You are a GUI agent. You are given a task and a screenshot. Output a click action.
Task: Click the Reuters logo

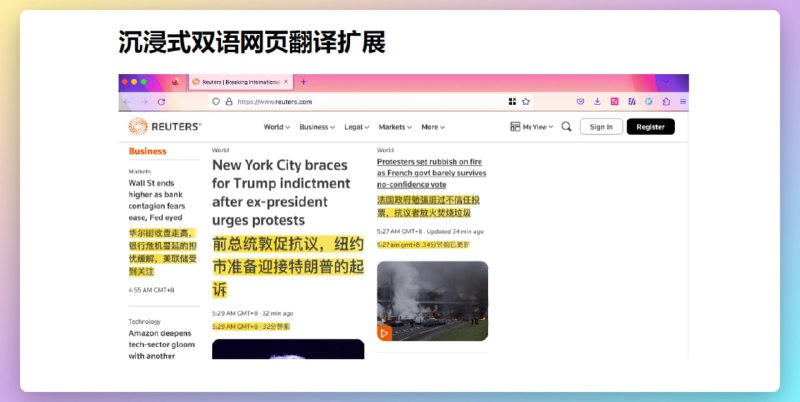coord(165,127)
